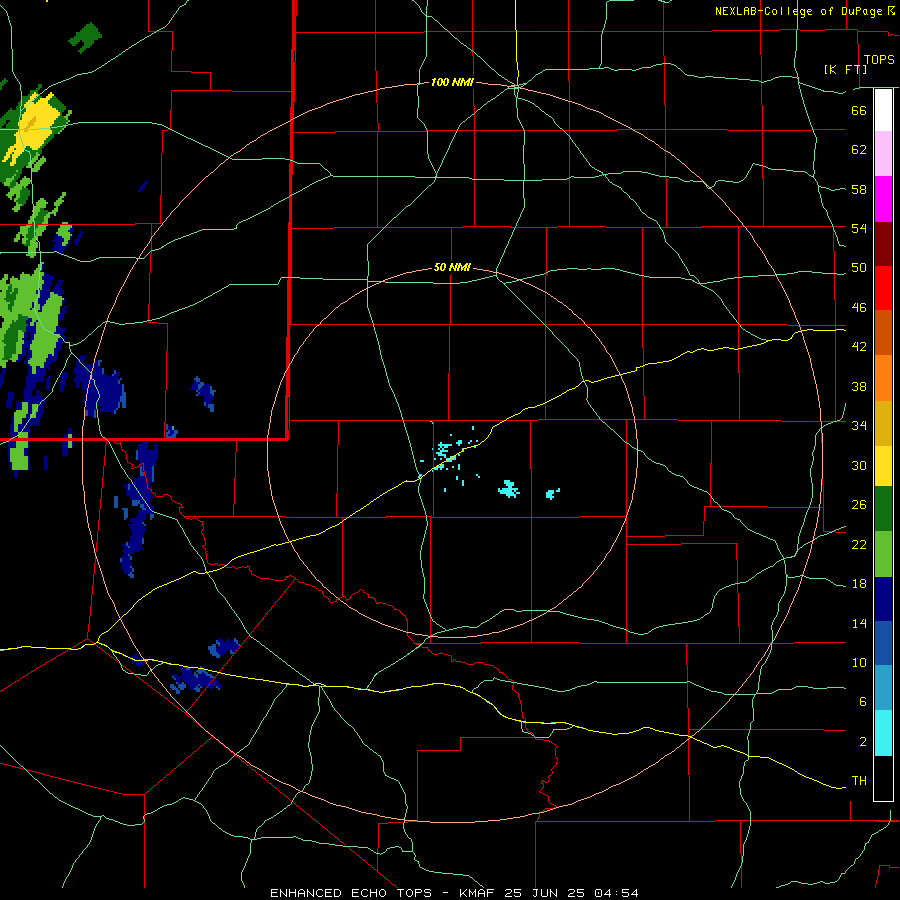Click the "2" legend label

point(862,742)
